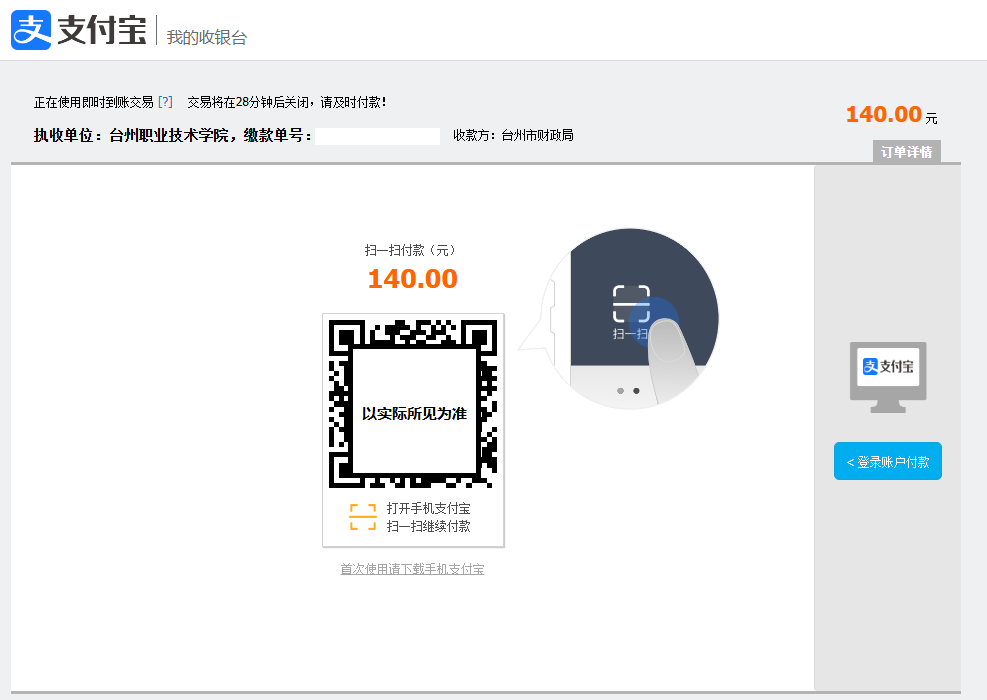Image resolution: width=987 pixels, height=700 pixels.
Task: Click the 28分钟 transaction closing notice
Action: 286,102
